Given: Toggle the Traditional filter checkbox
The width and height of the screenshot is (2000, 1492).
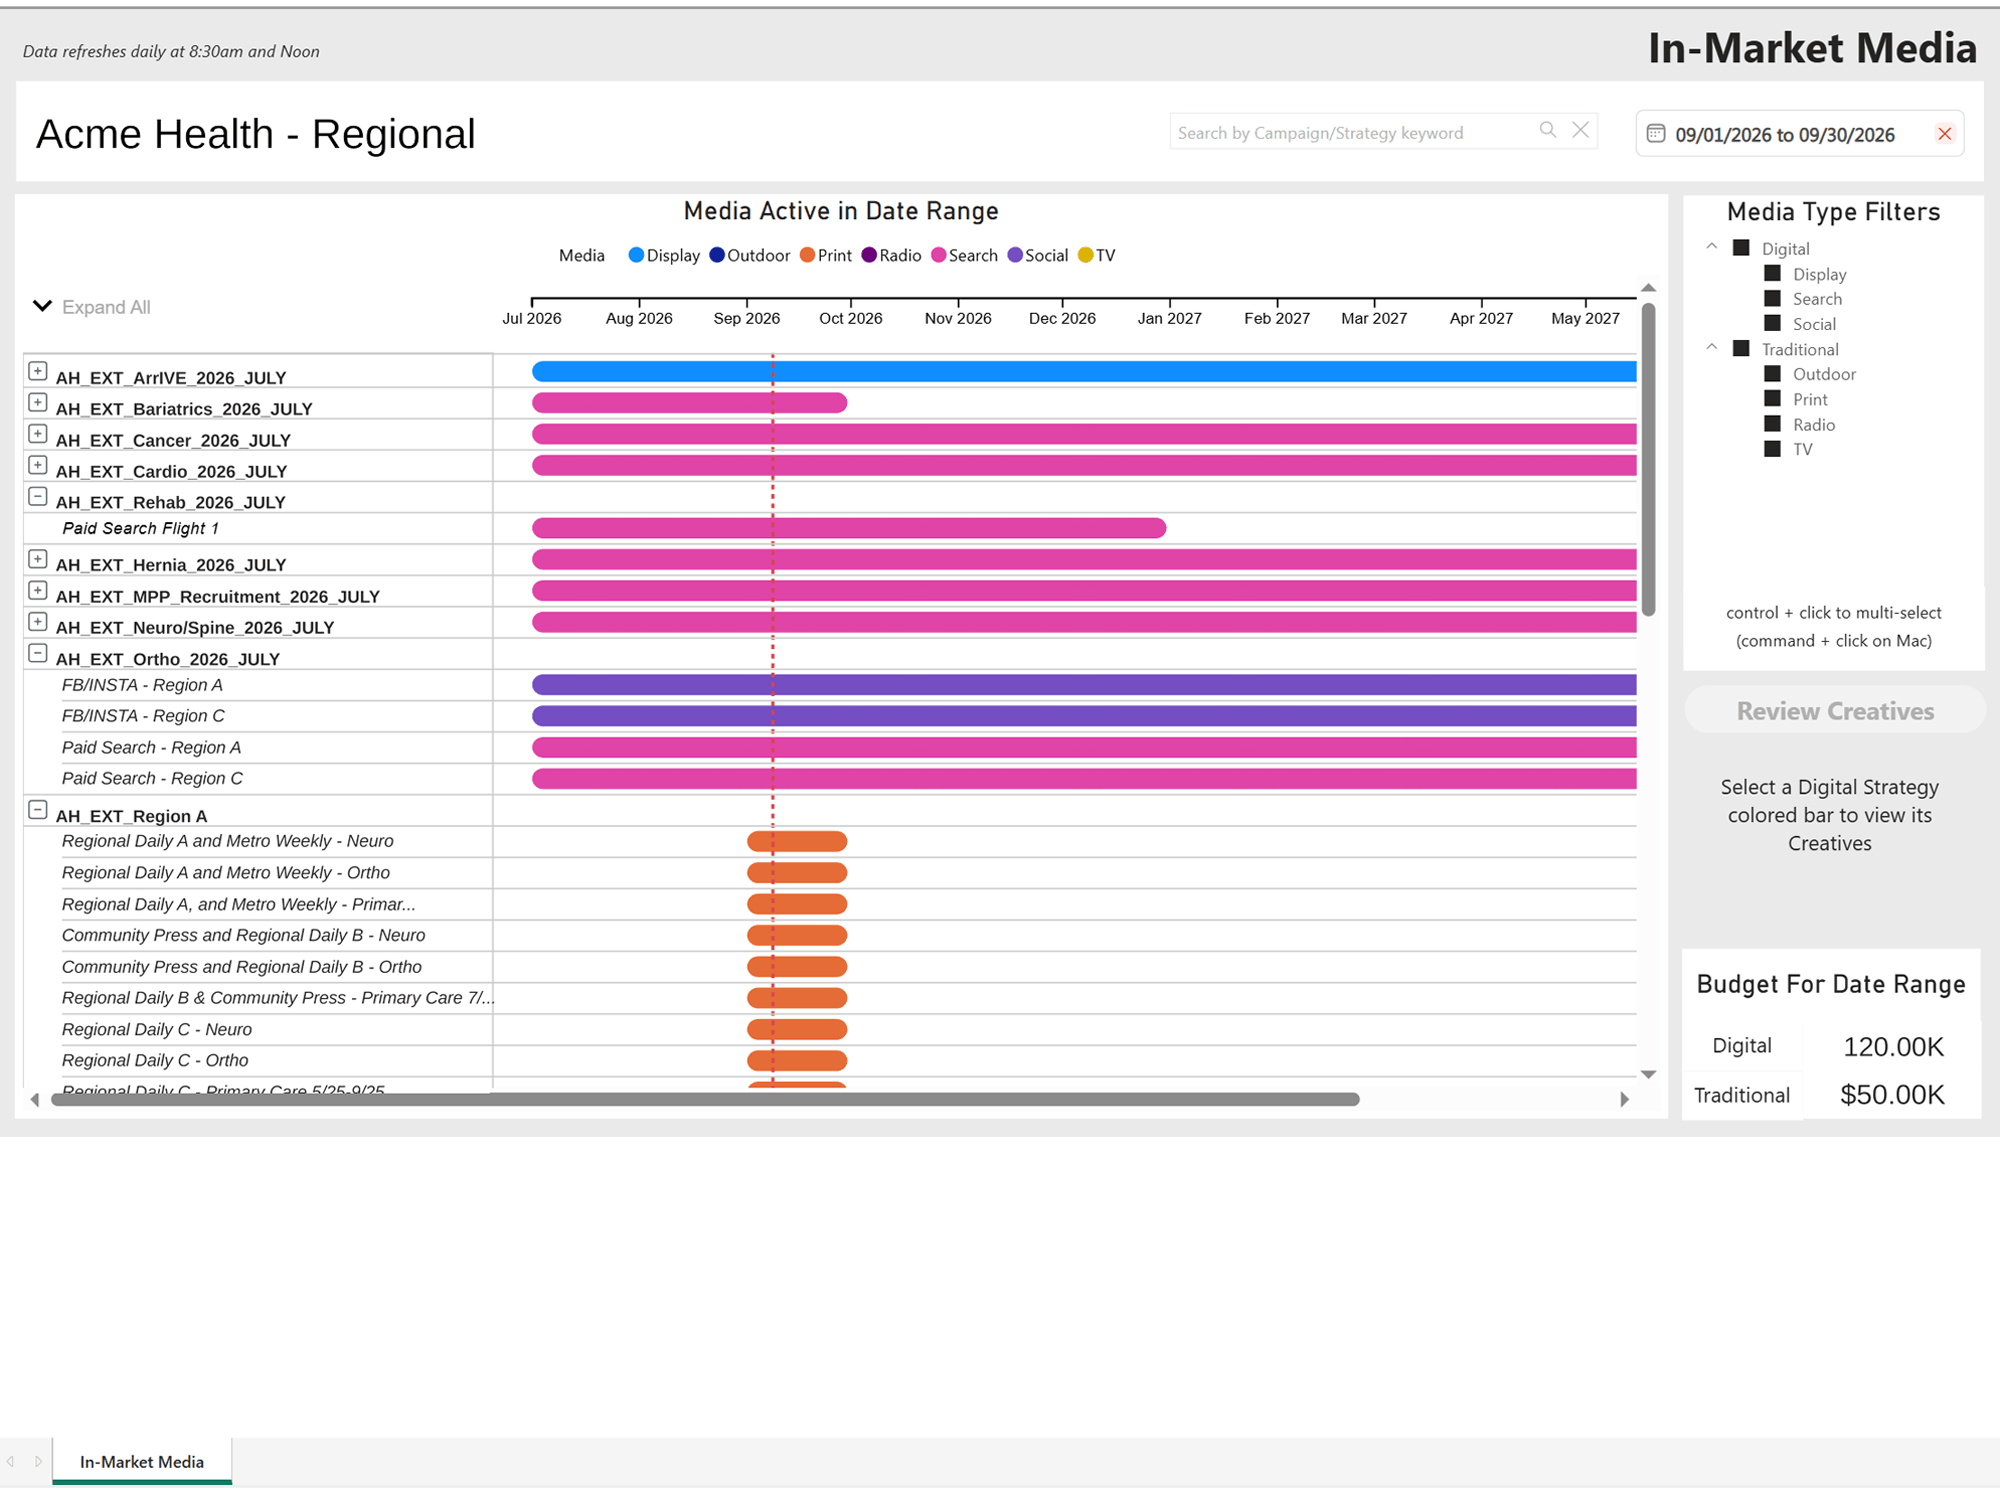Looking at the screenshot, I should coord(1741,348).
